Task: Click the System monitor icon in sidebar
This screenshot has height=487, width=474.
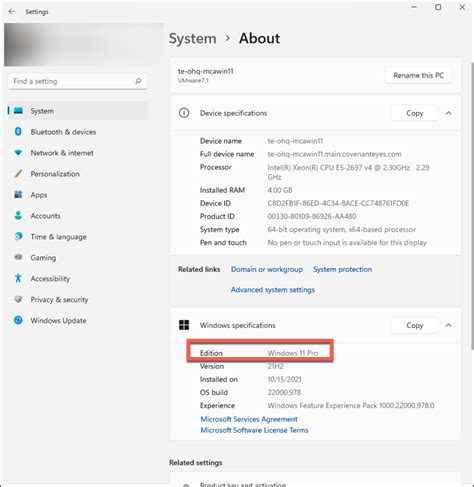Action: point(18,111)
